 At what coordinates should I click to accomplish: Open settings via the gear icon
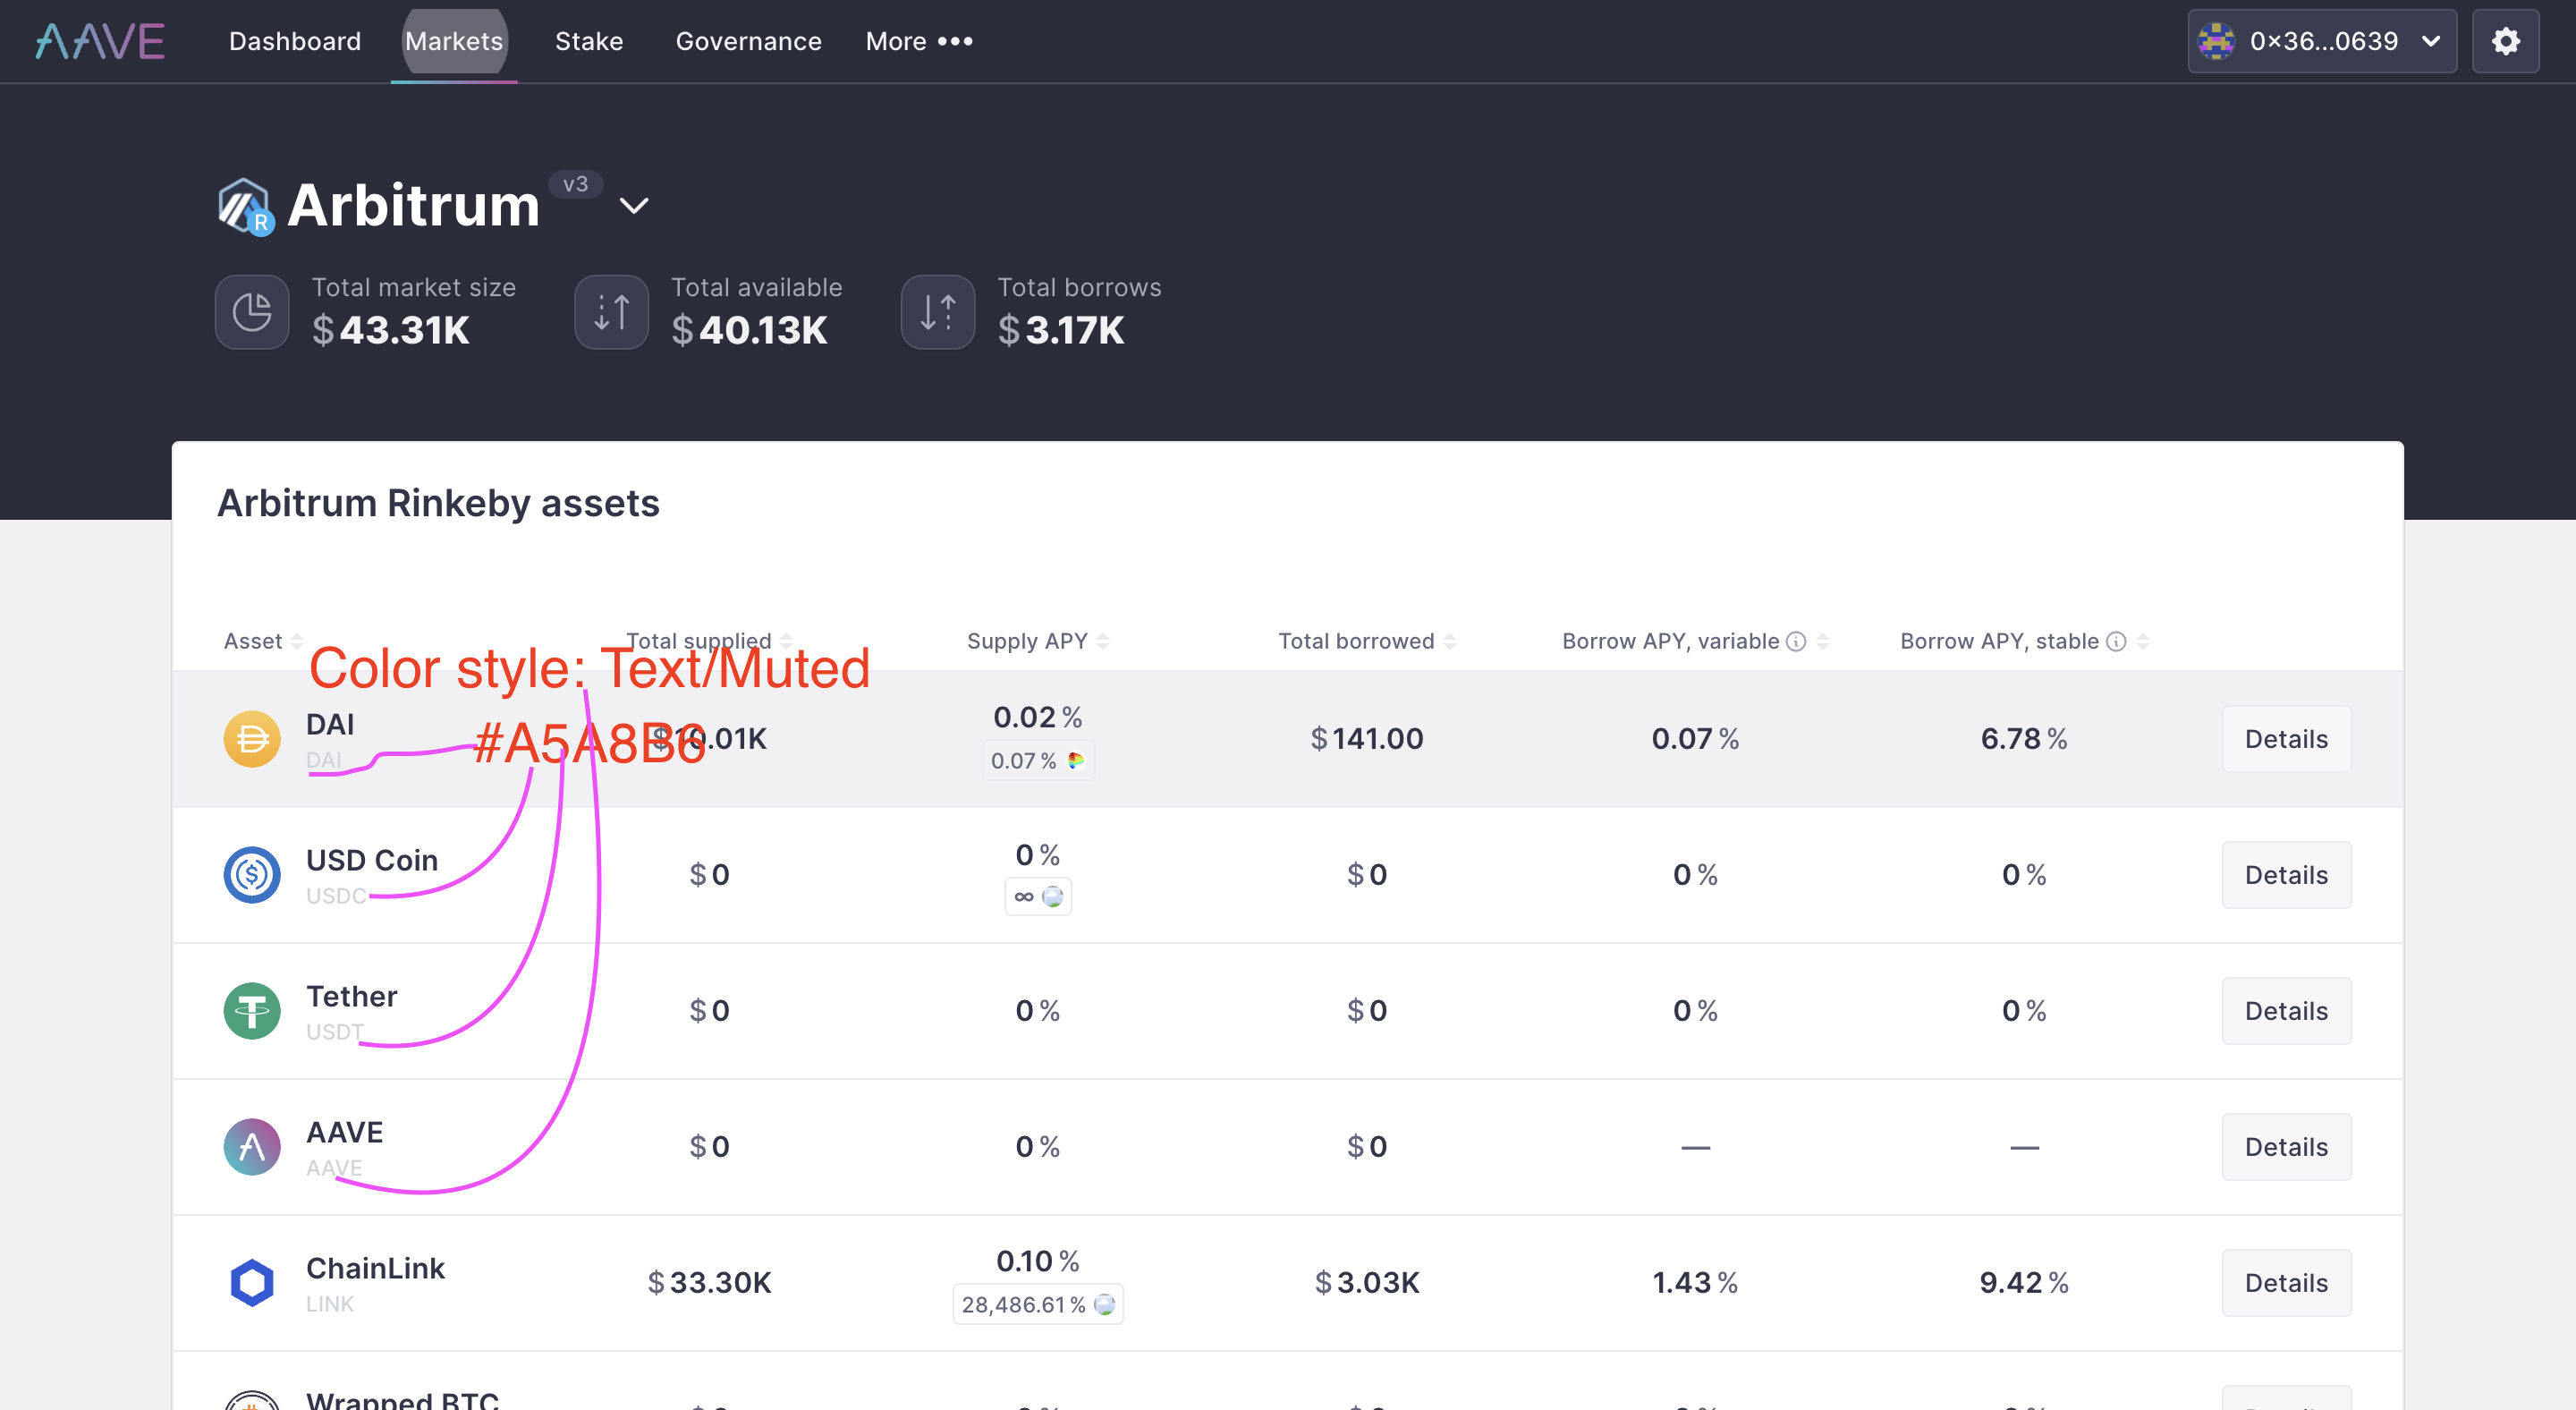tap(2506, 41)
